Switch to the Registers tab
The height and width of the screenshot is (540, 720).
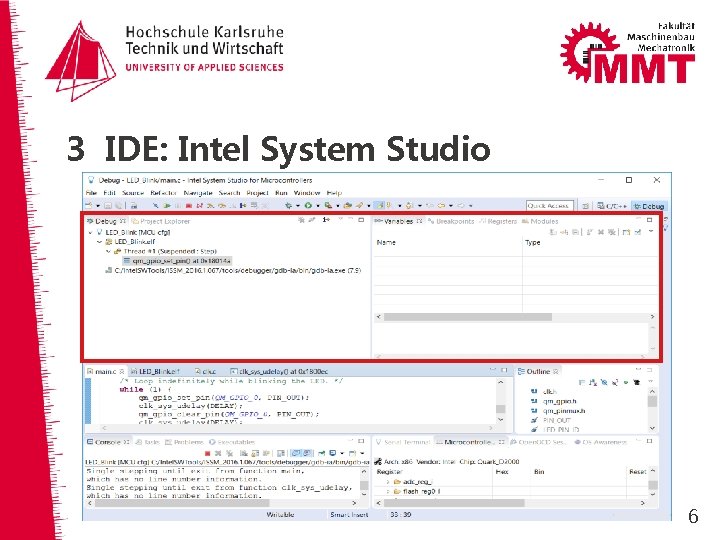coord(499,221)
